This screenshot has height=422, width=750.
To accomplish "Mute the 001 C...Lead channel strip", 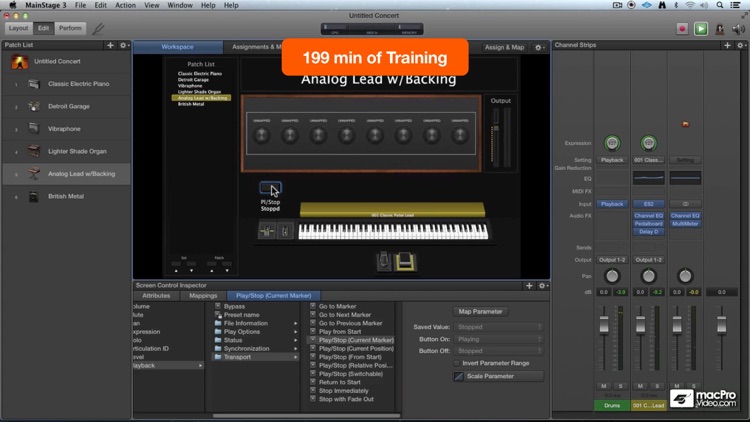I will [x=640, y=386].
